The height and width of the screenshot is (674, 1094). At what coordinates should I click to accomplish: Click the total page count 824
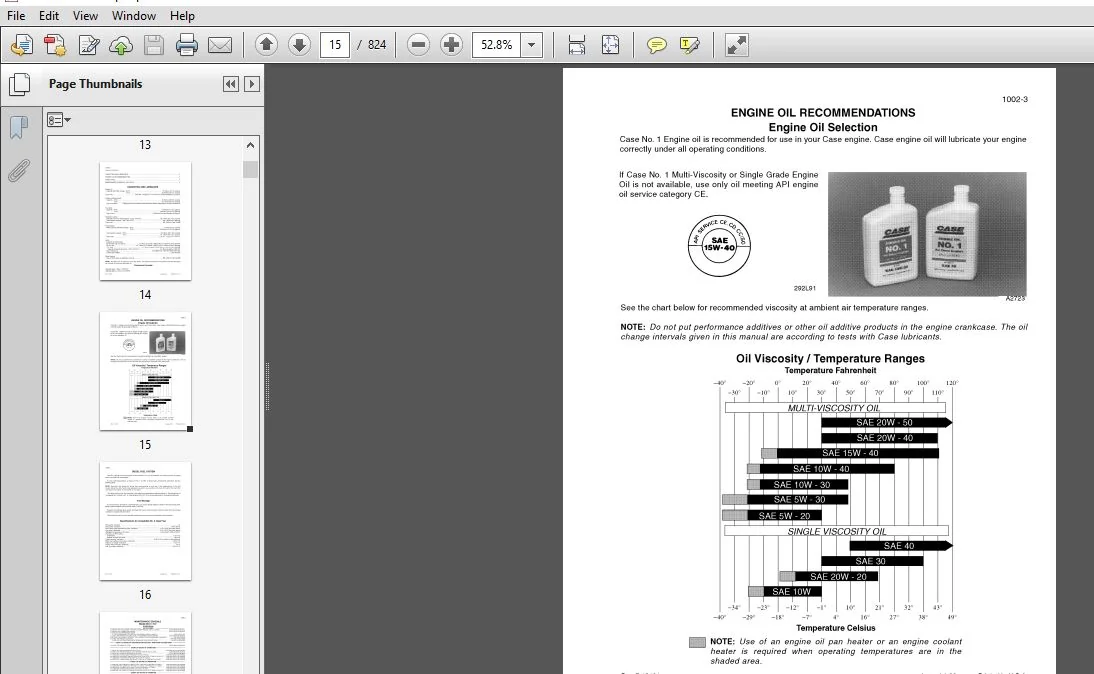point(377,45)
